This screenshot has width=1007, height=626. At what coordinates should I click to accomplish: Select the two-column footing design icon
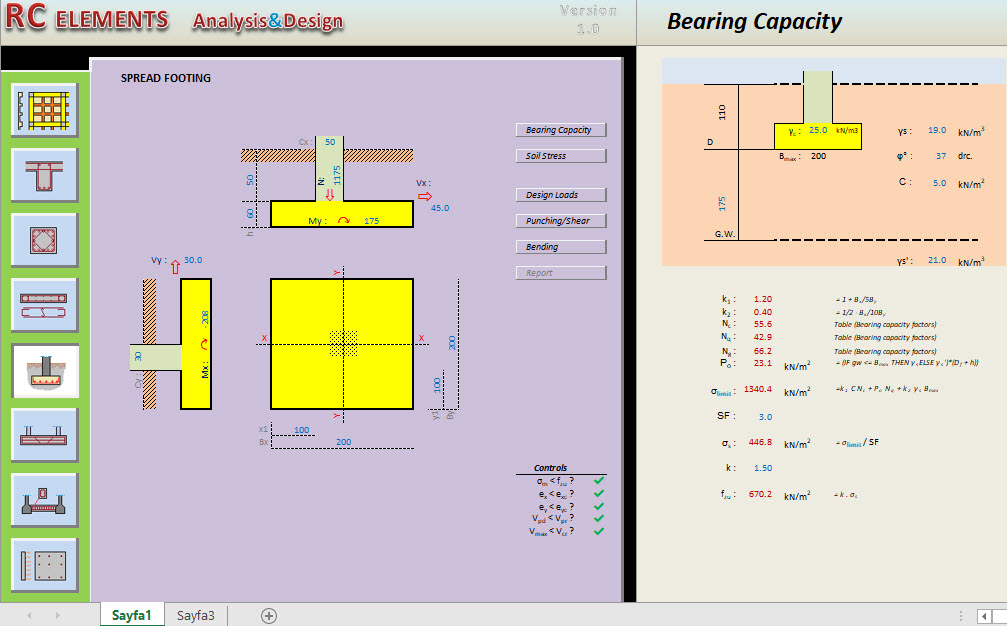[45, 499]
